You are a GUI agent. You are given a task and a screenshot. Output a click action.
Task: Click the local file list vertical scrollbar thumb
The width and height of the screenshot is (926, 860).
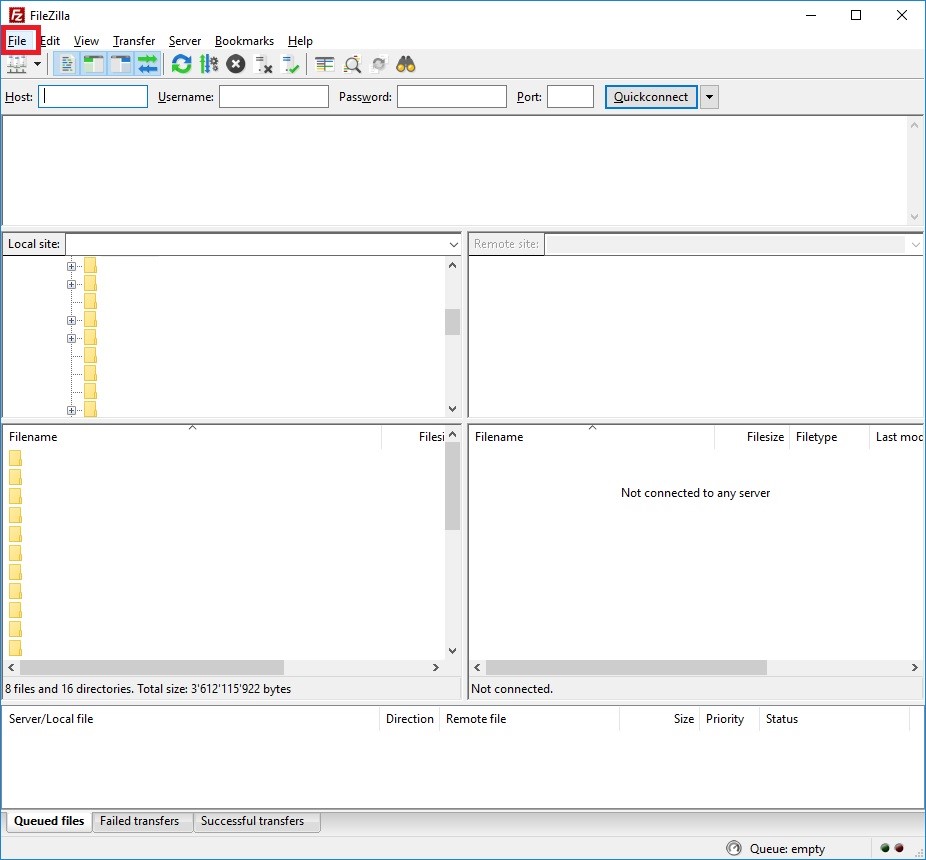coord(452,486)
